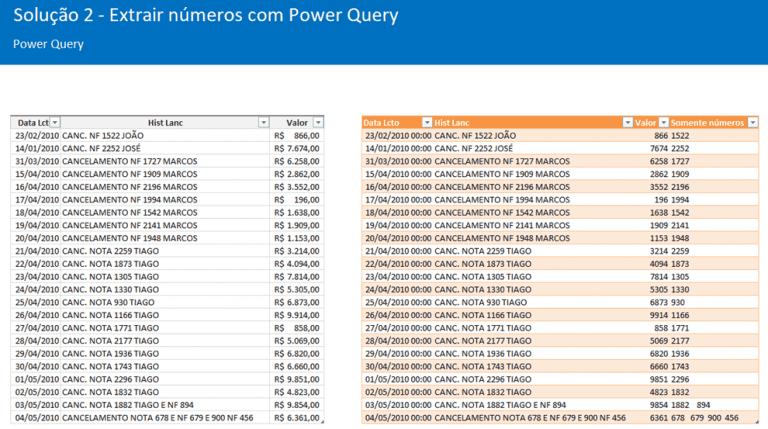Select value 9914 in orange table

(659, 315)
